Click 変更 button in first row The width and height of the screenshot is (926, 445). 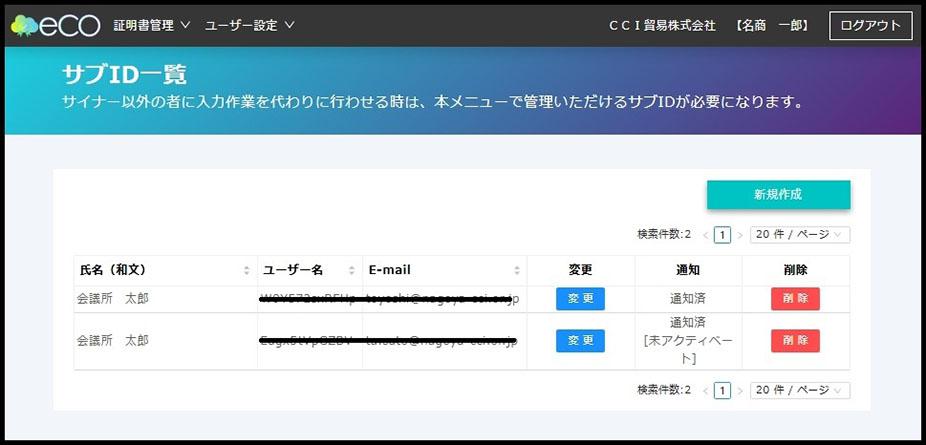580,299
